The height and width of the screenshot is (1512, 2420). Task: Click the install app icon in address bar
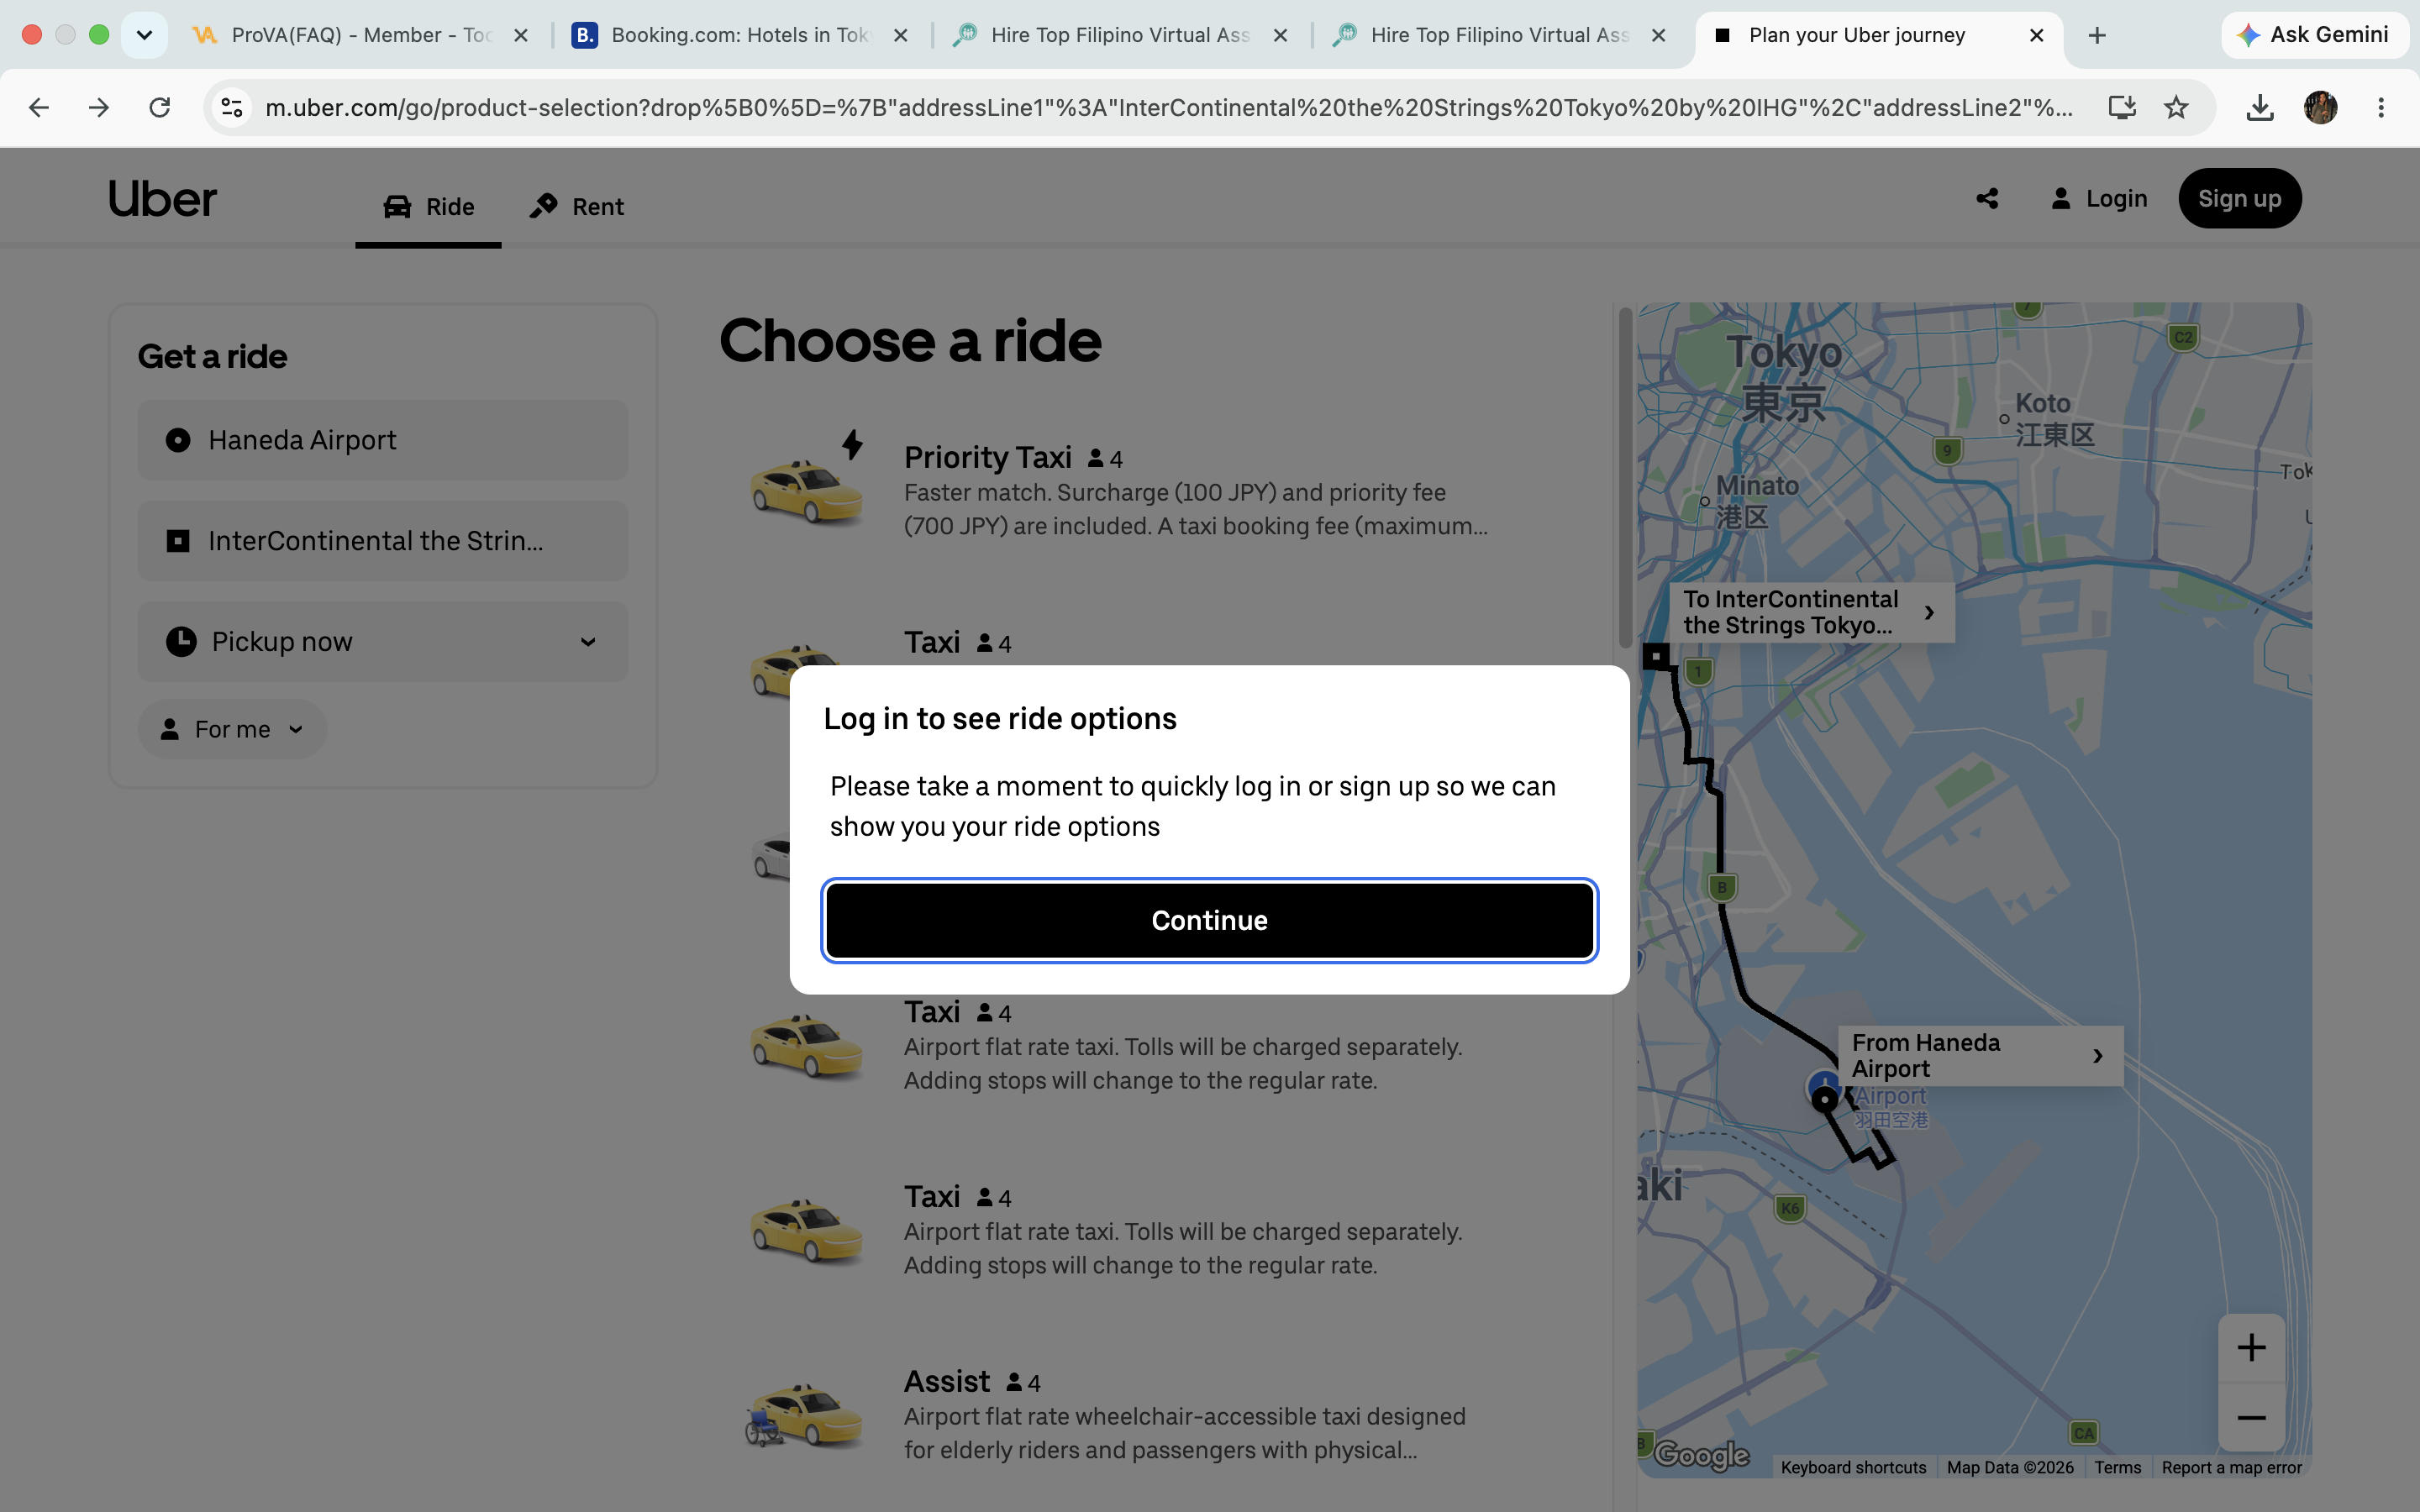2121,107
